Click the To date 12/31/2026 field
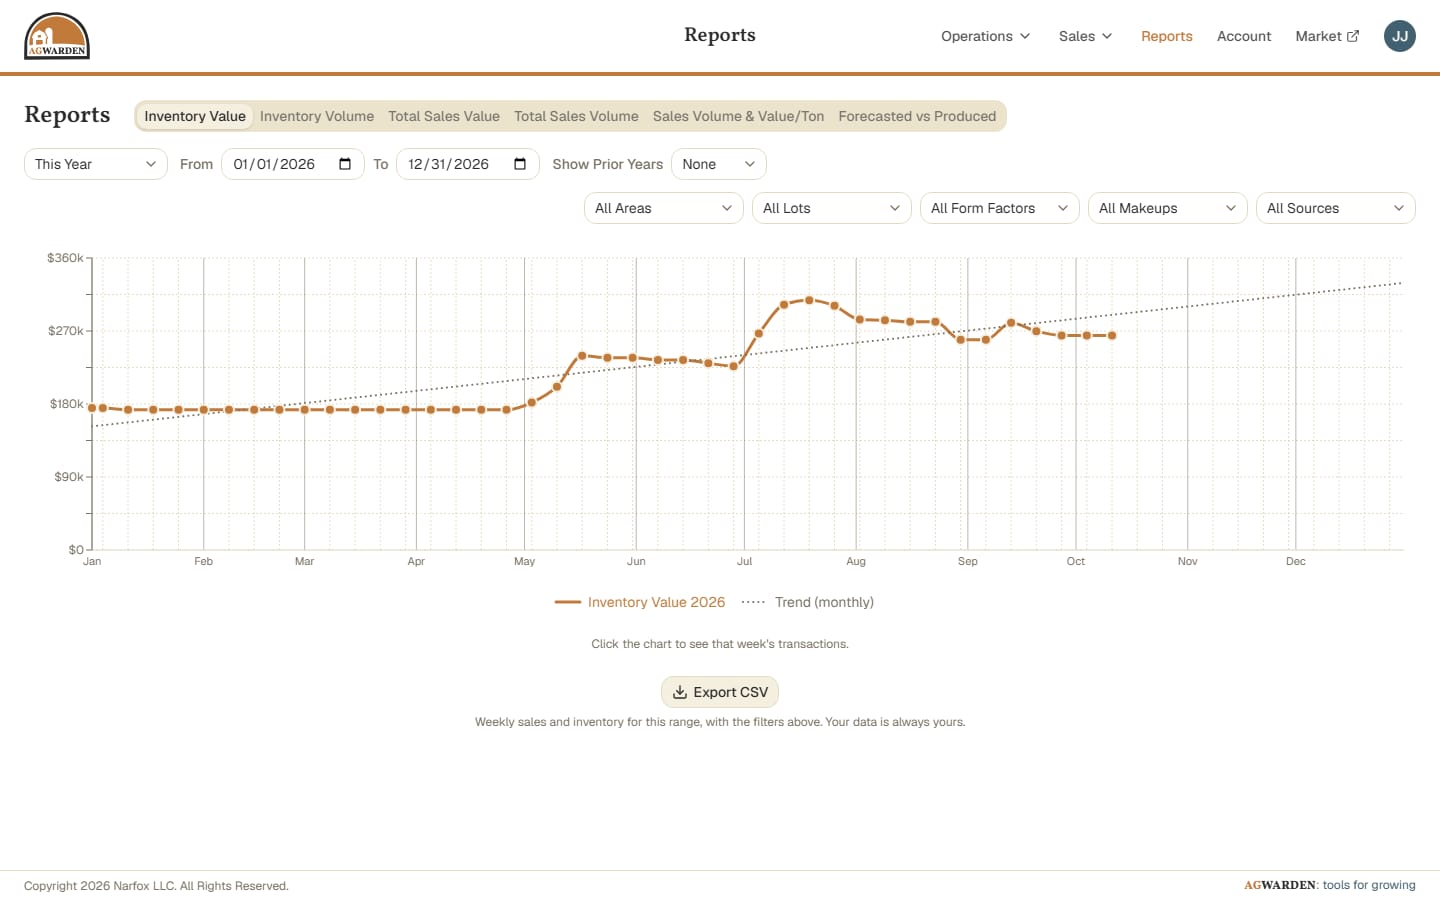This screenshot has height=900, width=1440. (468, 164)
